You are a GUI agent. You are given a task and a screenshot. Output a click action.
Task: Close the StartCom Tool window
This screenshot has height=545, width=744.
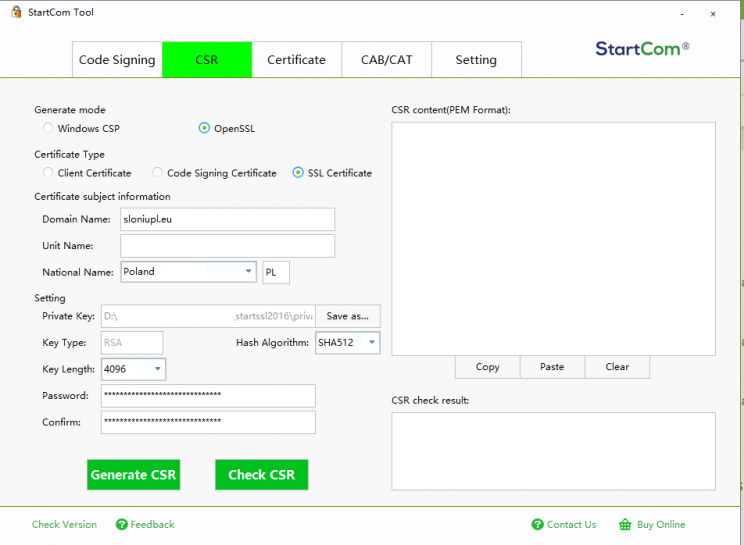click(713, 14)
